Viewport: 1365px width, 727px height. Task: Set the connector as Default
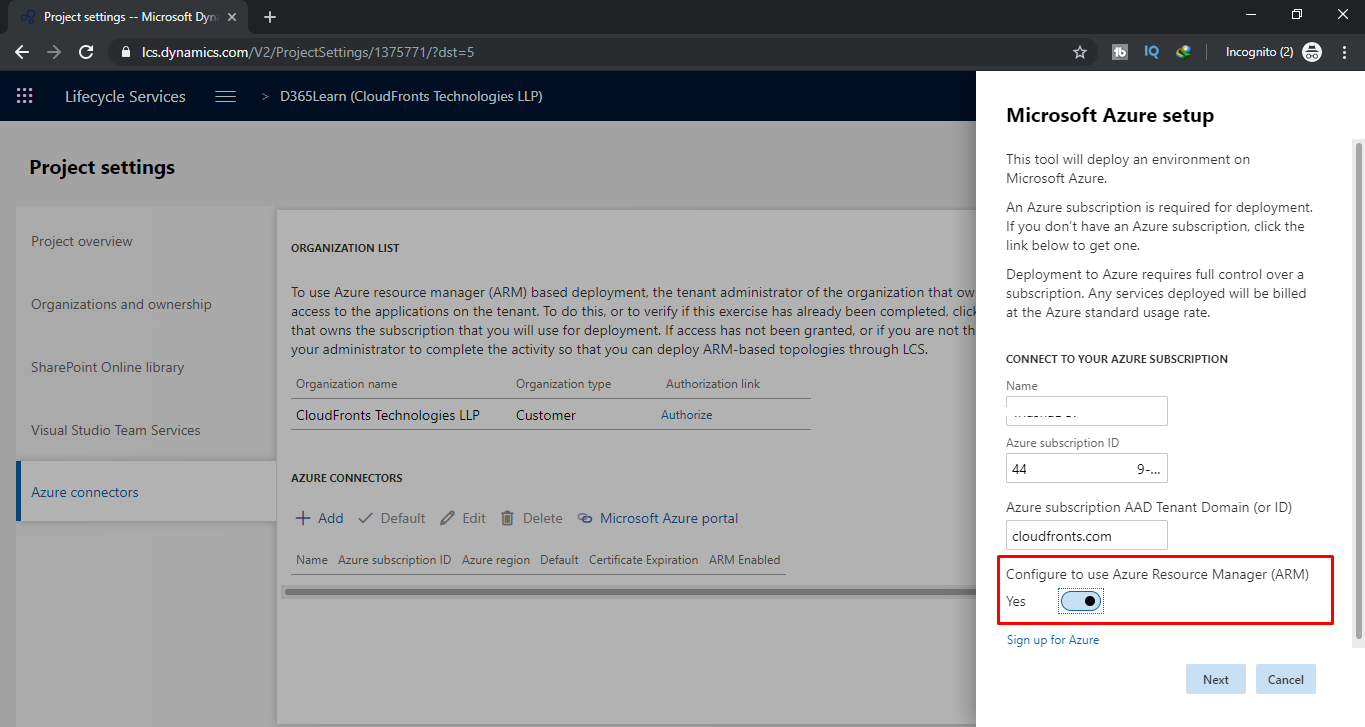(x=391, y=518)
